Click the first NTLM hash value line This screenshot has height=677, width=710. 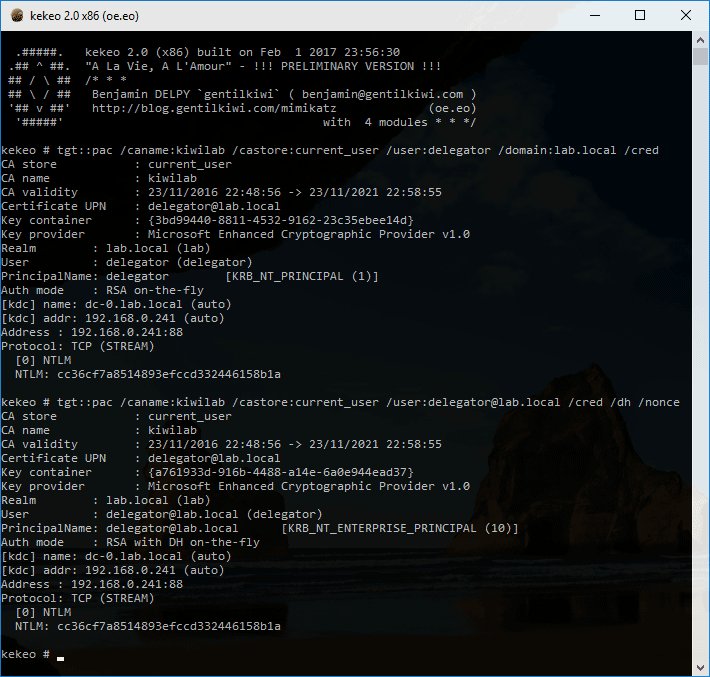pyautogui.click(x=148, y=374)
